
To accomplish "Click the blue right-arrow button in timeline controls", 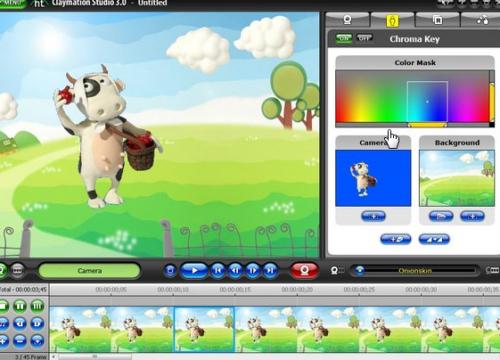I will [x=37, y=323].
